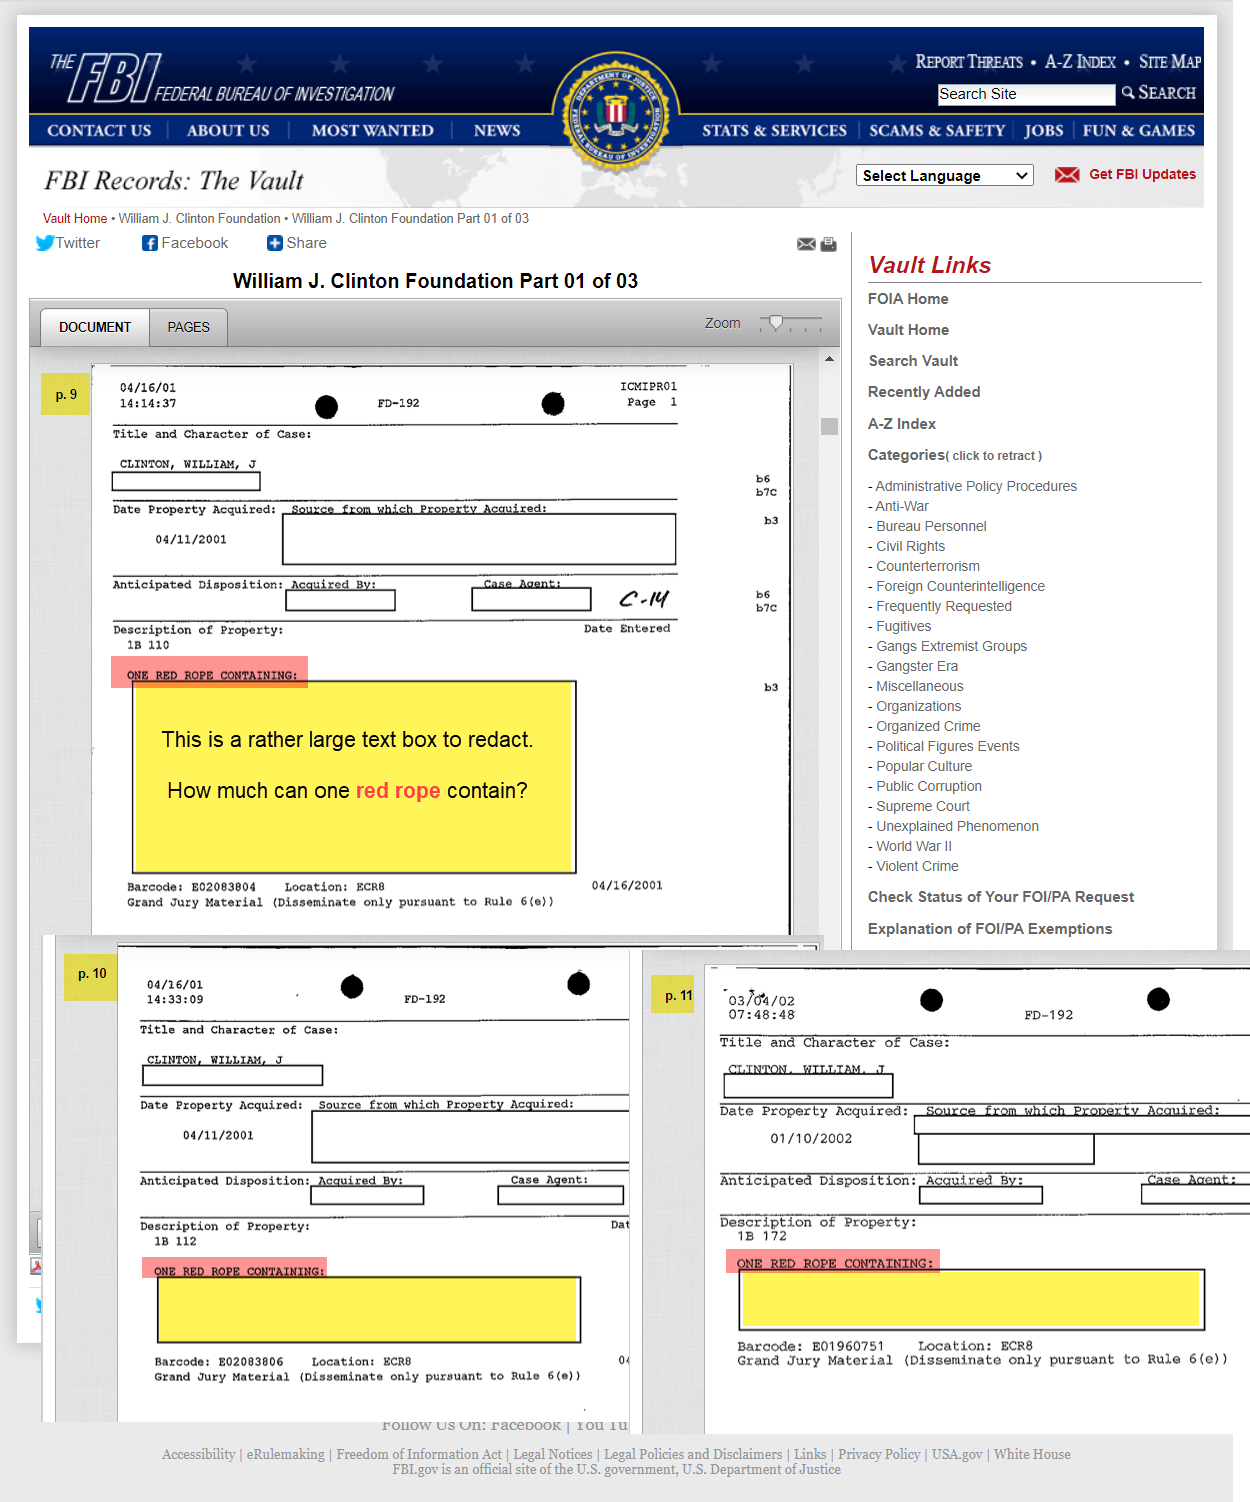1250x1502 pixels.
Task: Open the Anti-War category
Action: point(902,506)
